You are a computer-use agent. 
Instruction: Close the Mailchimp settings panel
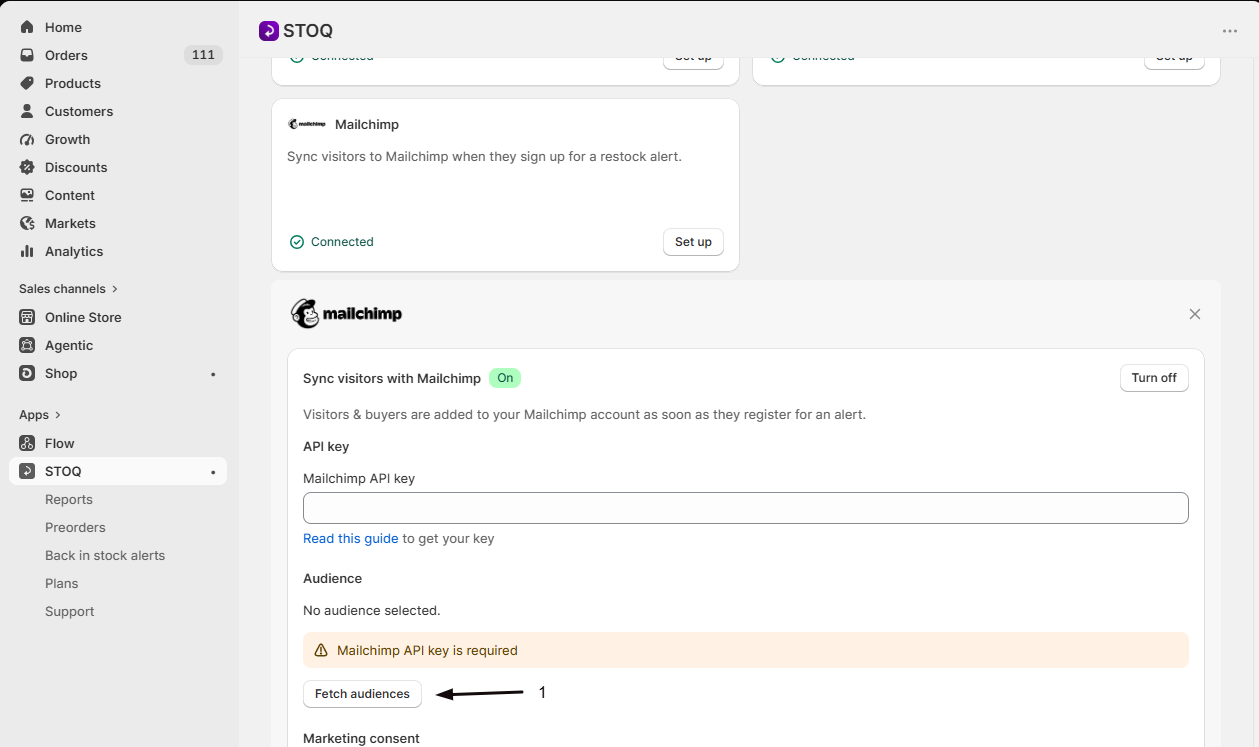click(1195, 314)
